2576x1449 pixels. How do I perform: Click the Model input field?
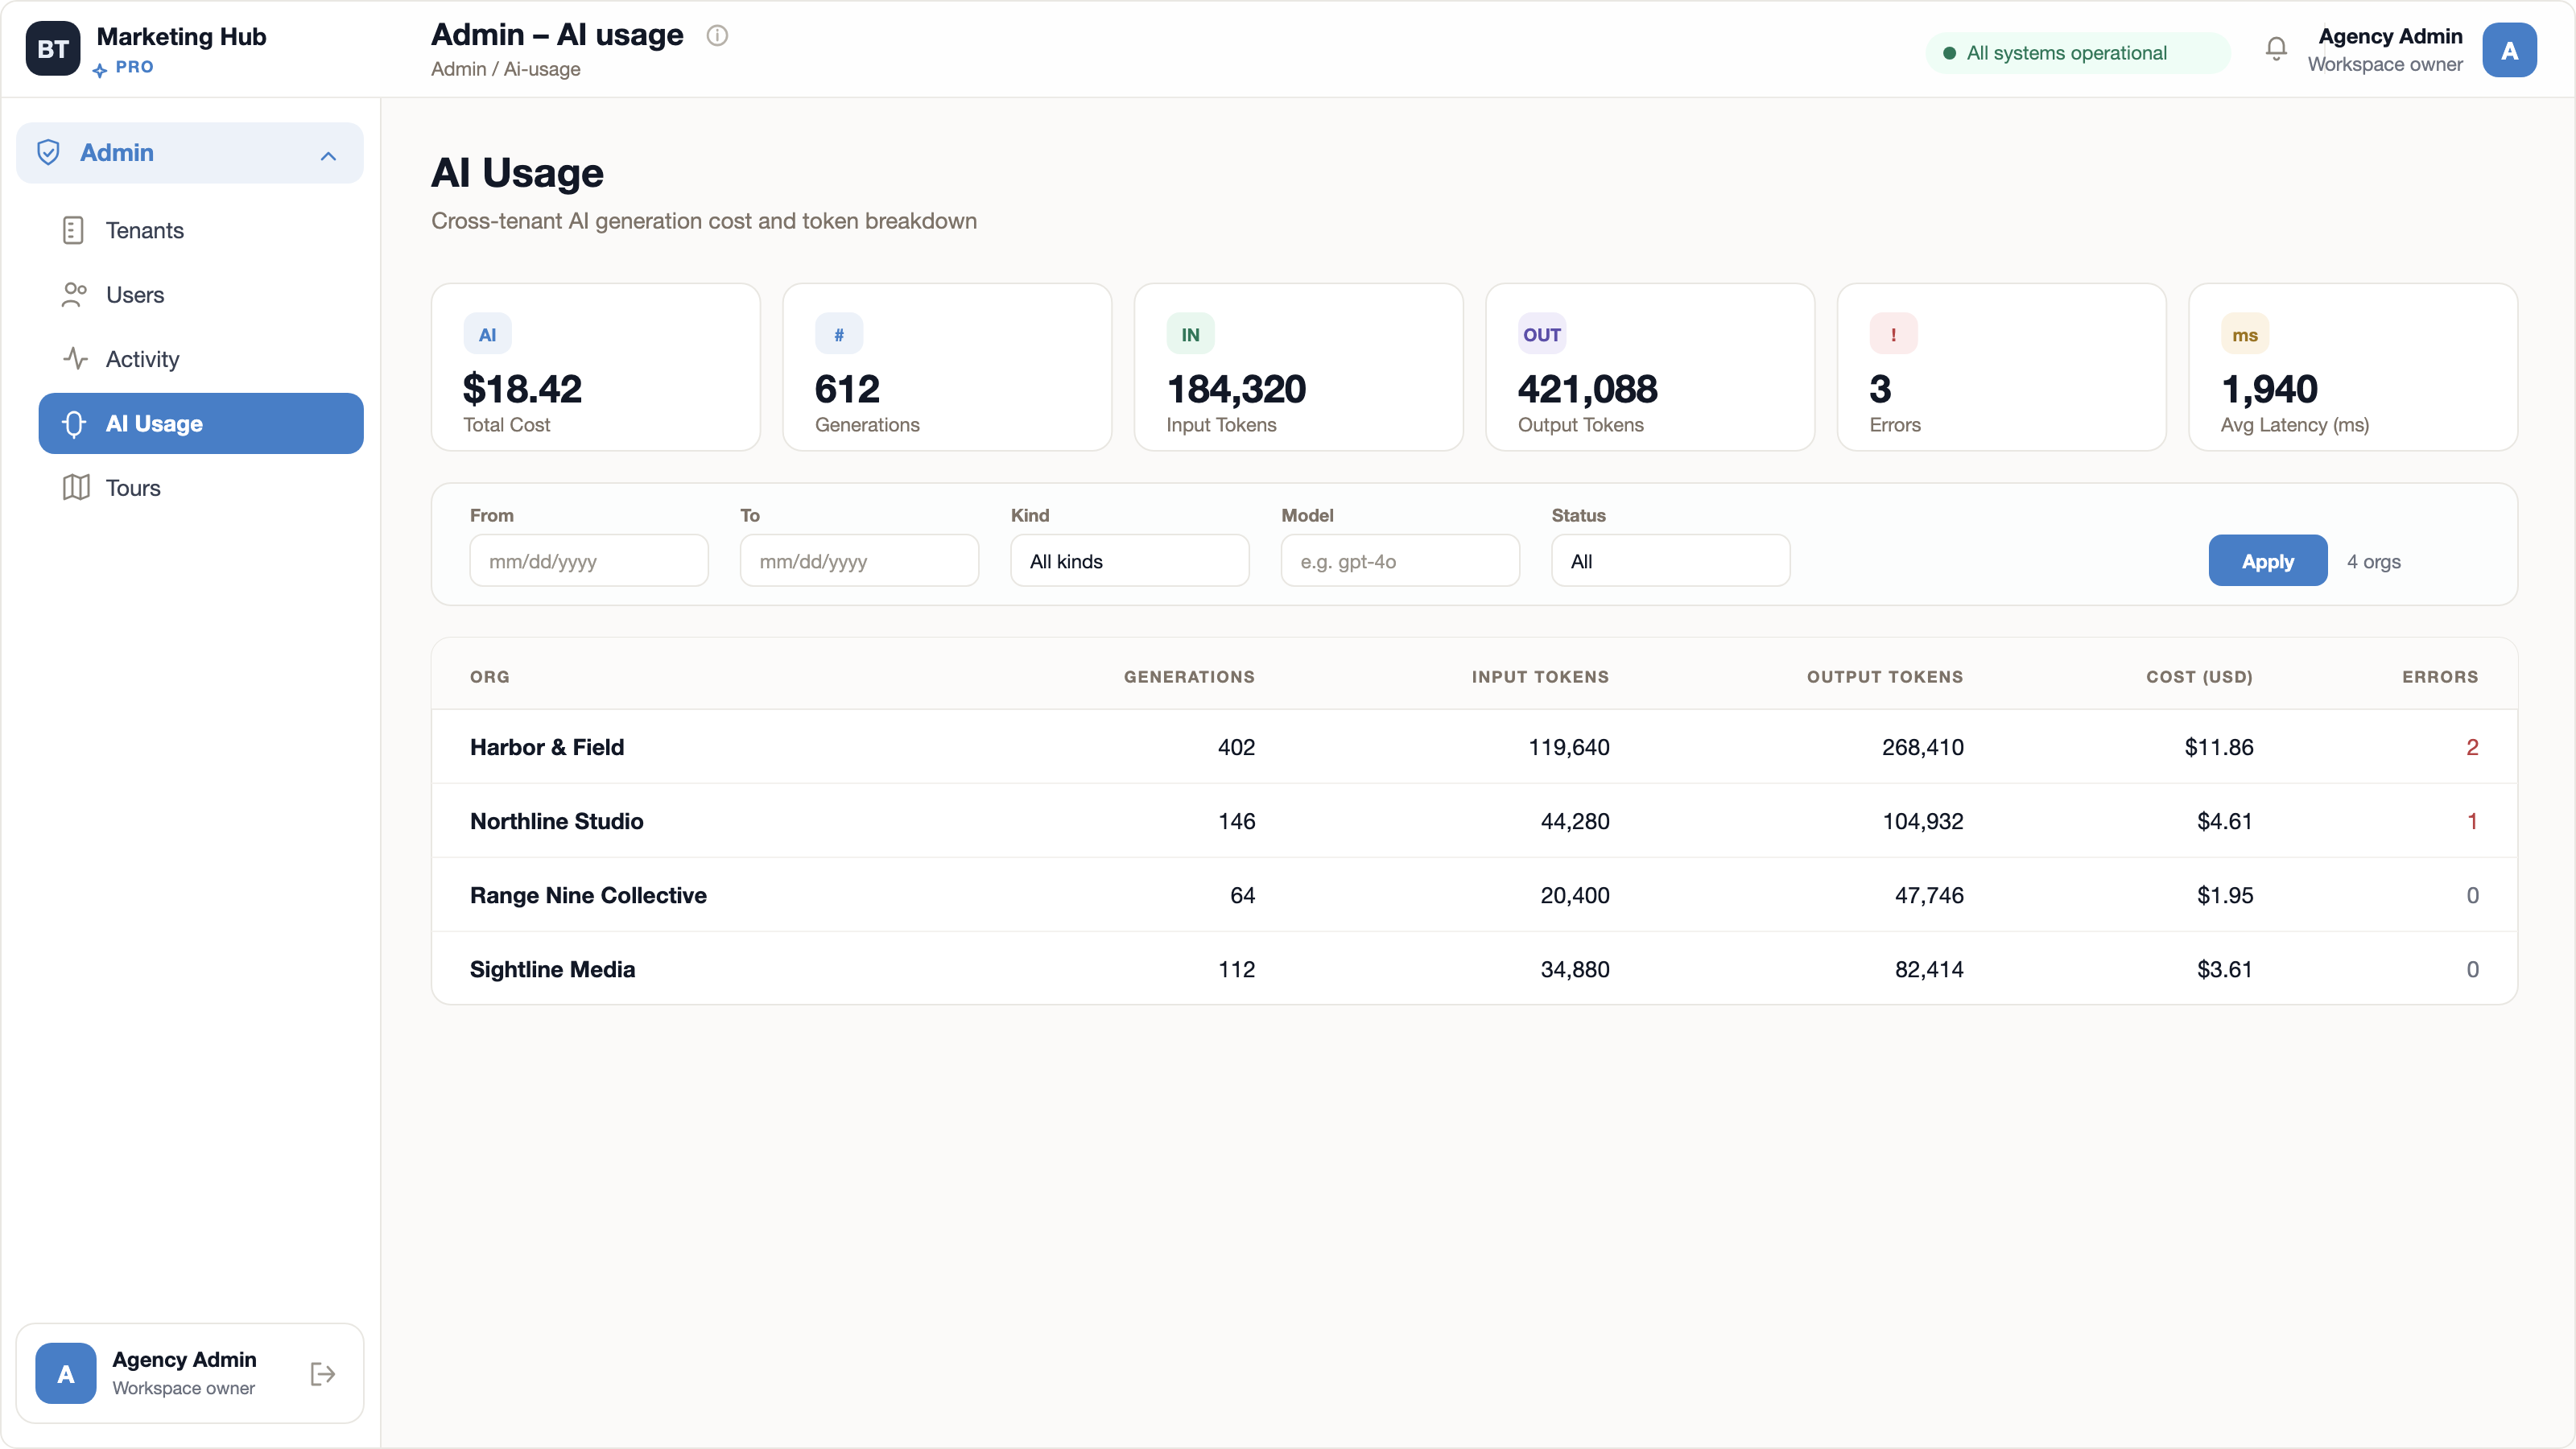[1400, 561]
